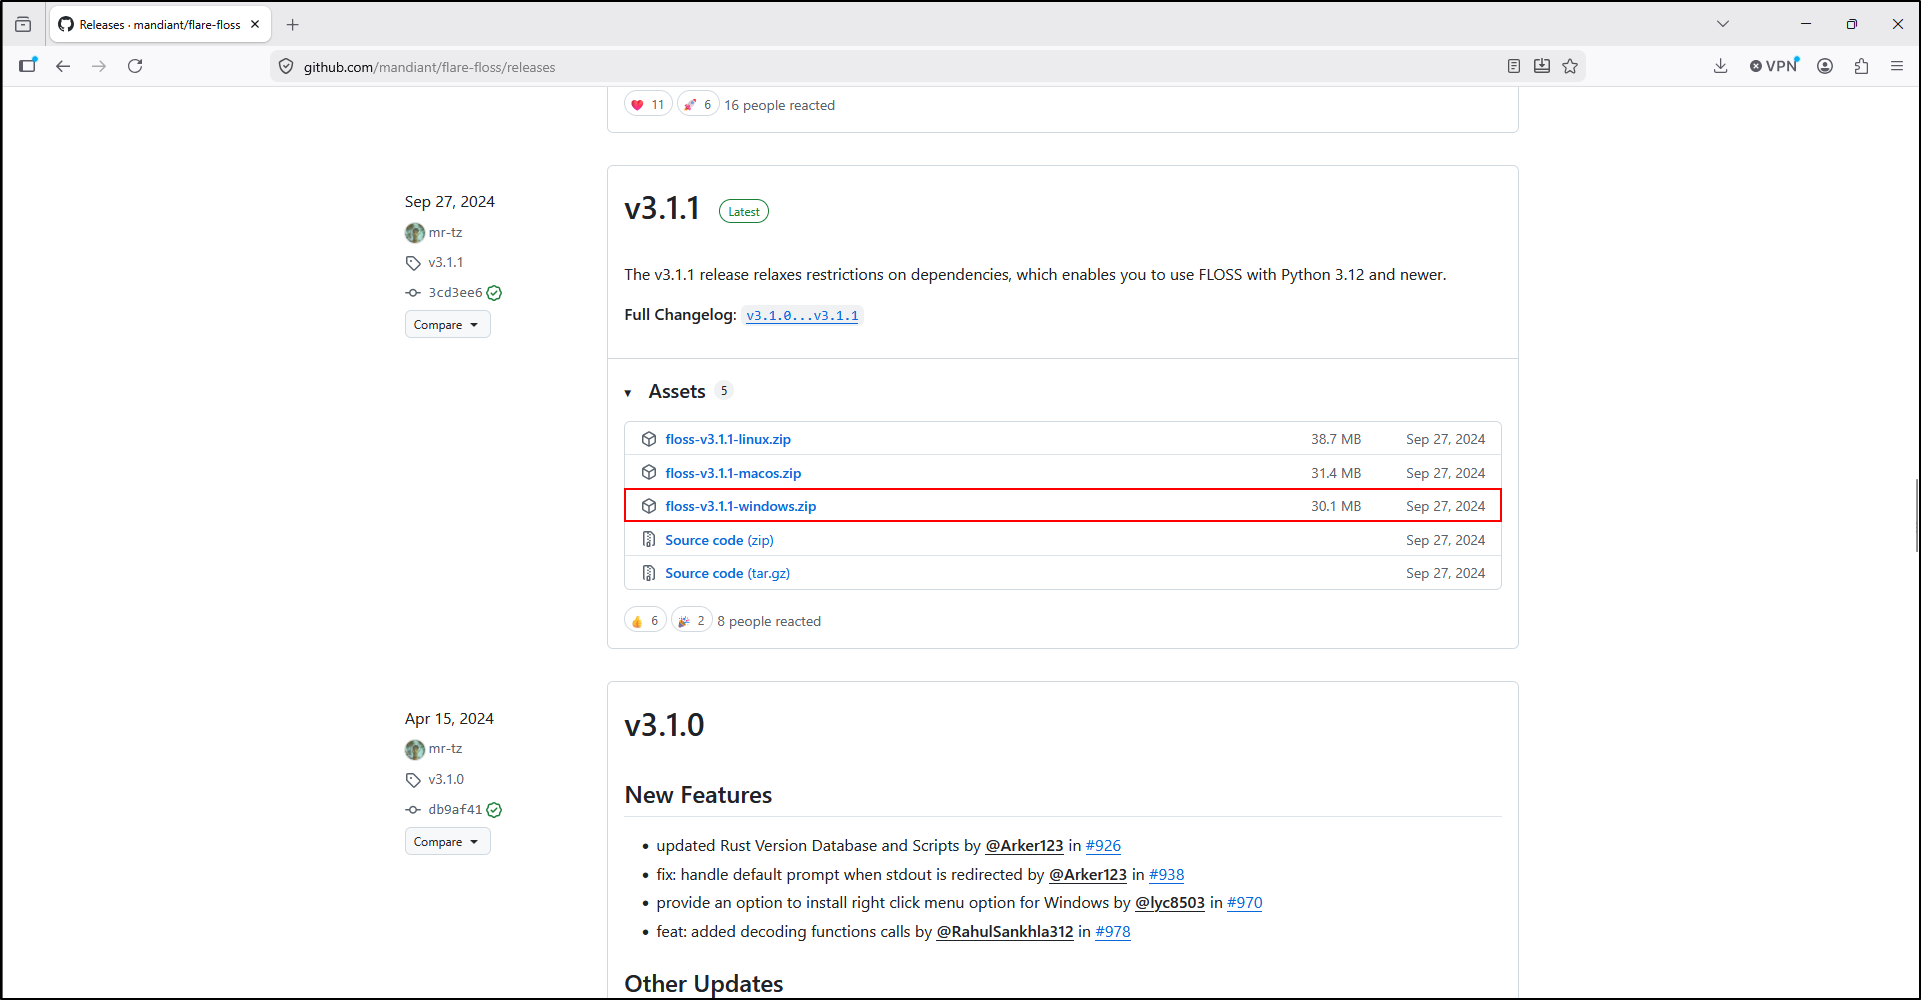
Task: Close the Releases mandiant/flare-floss tab
Action: 255,24
